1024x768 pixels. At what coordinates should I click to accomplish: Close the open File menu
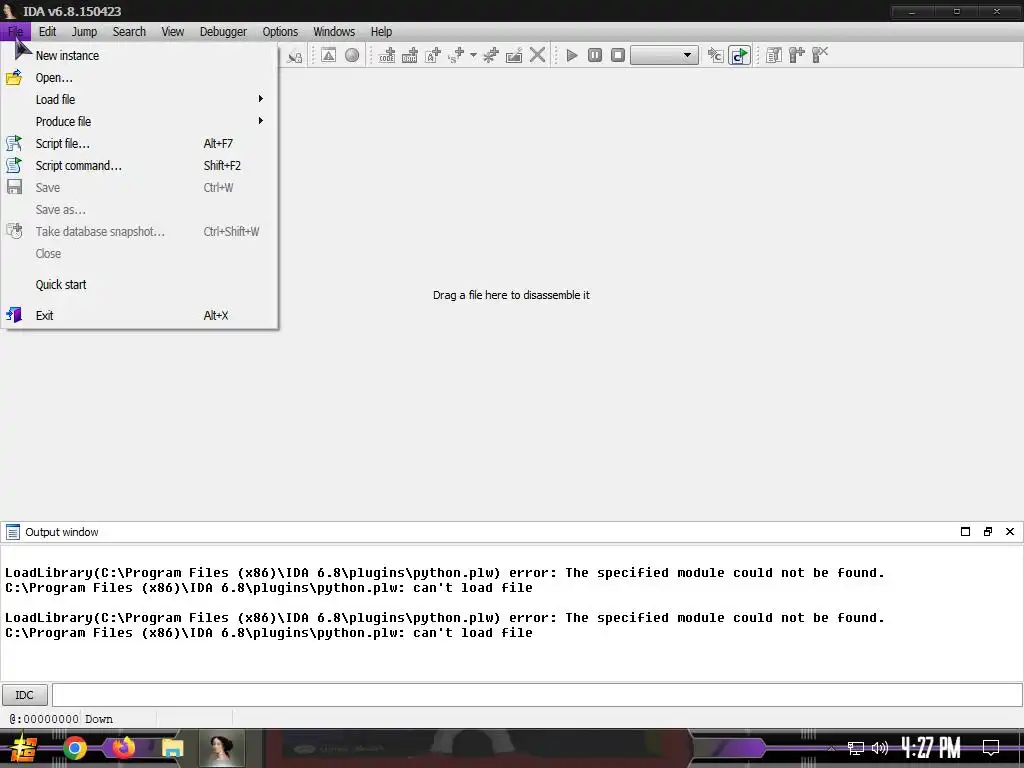(15, 31)
